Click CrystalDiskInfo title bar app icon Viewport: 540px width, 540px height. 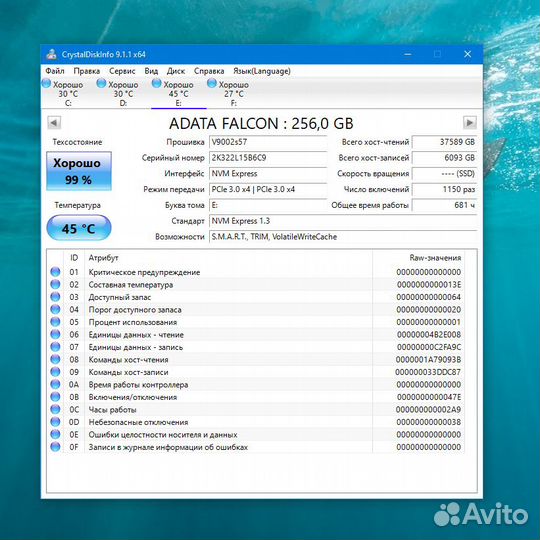pos(52,54)
